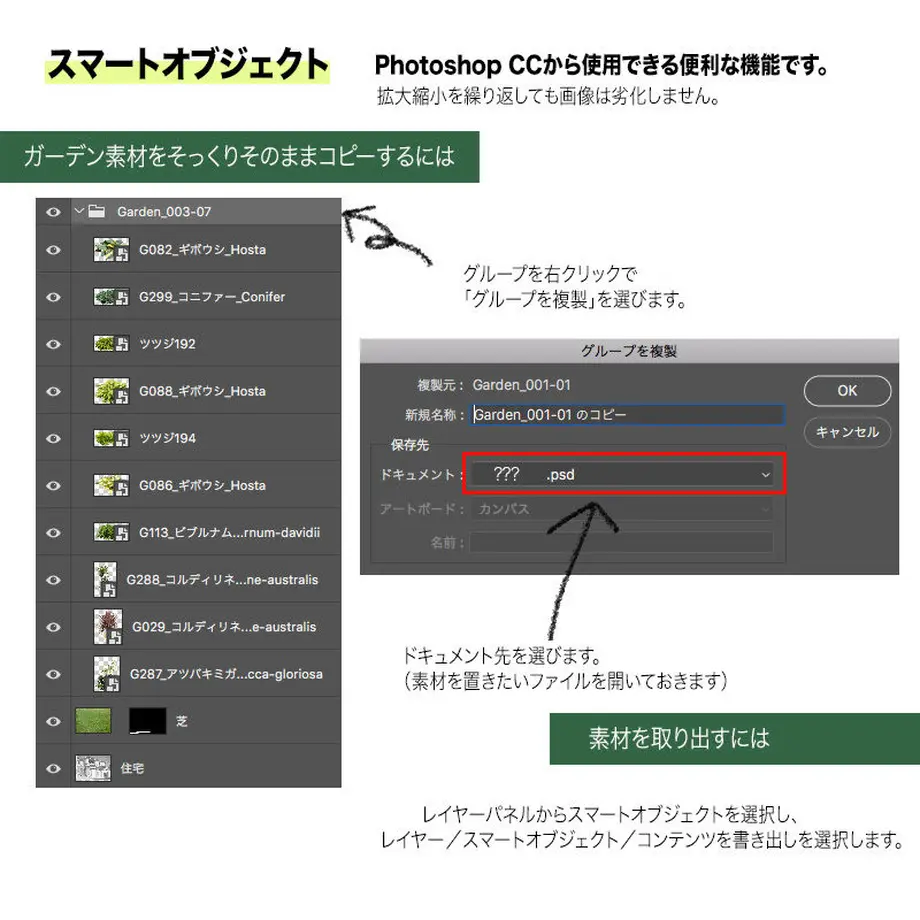Click the キャンセル button
920x920 pixels.
(847, 432)
